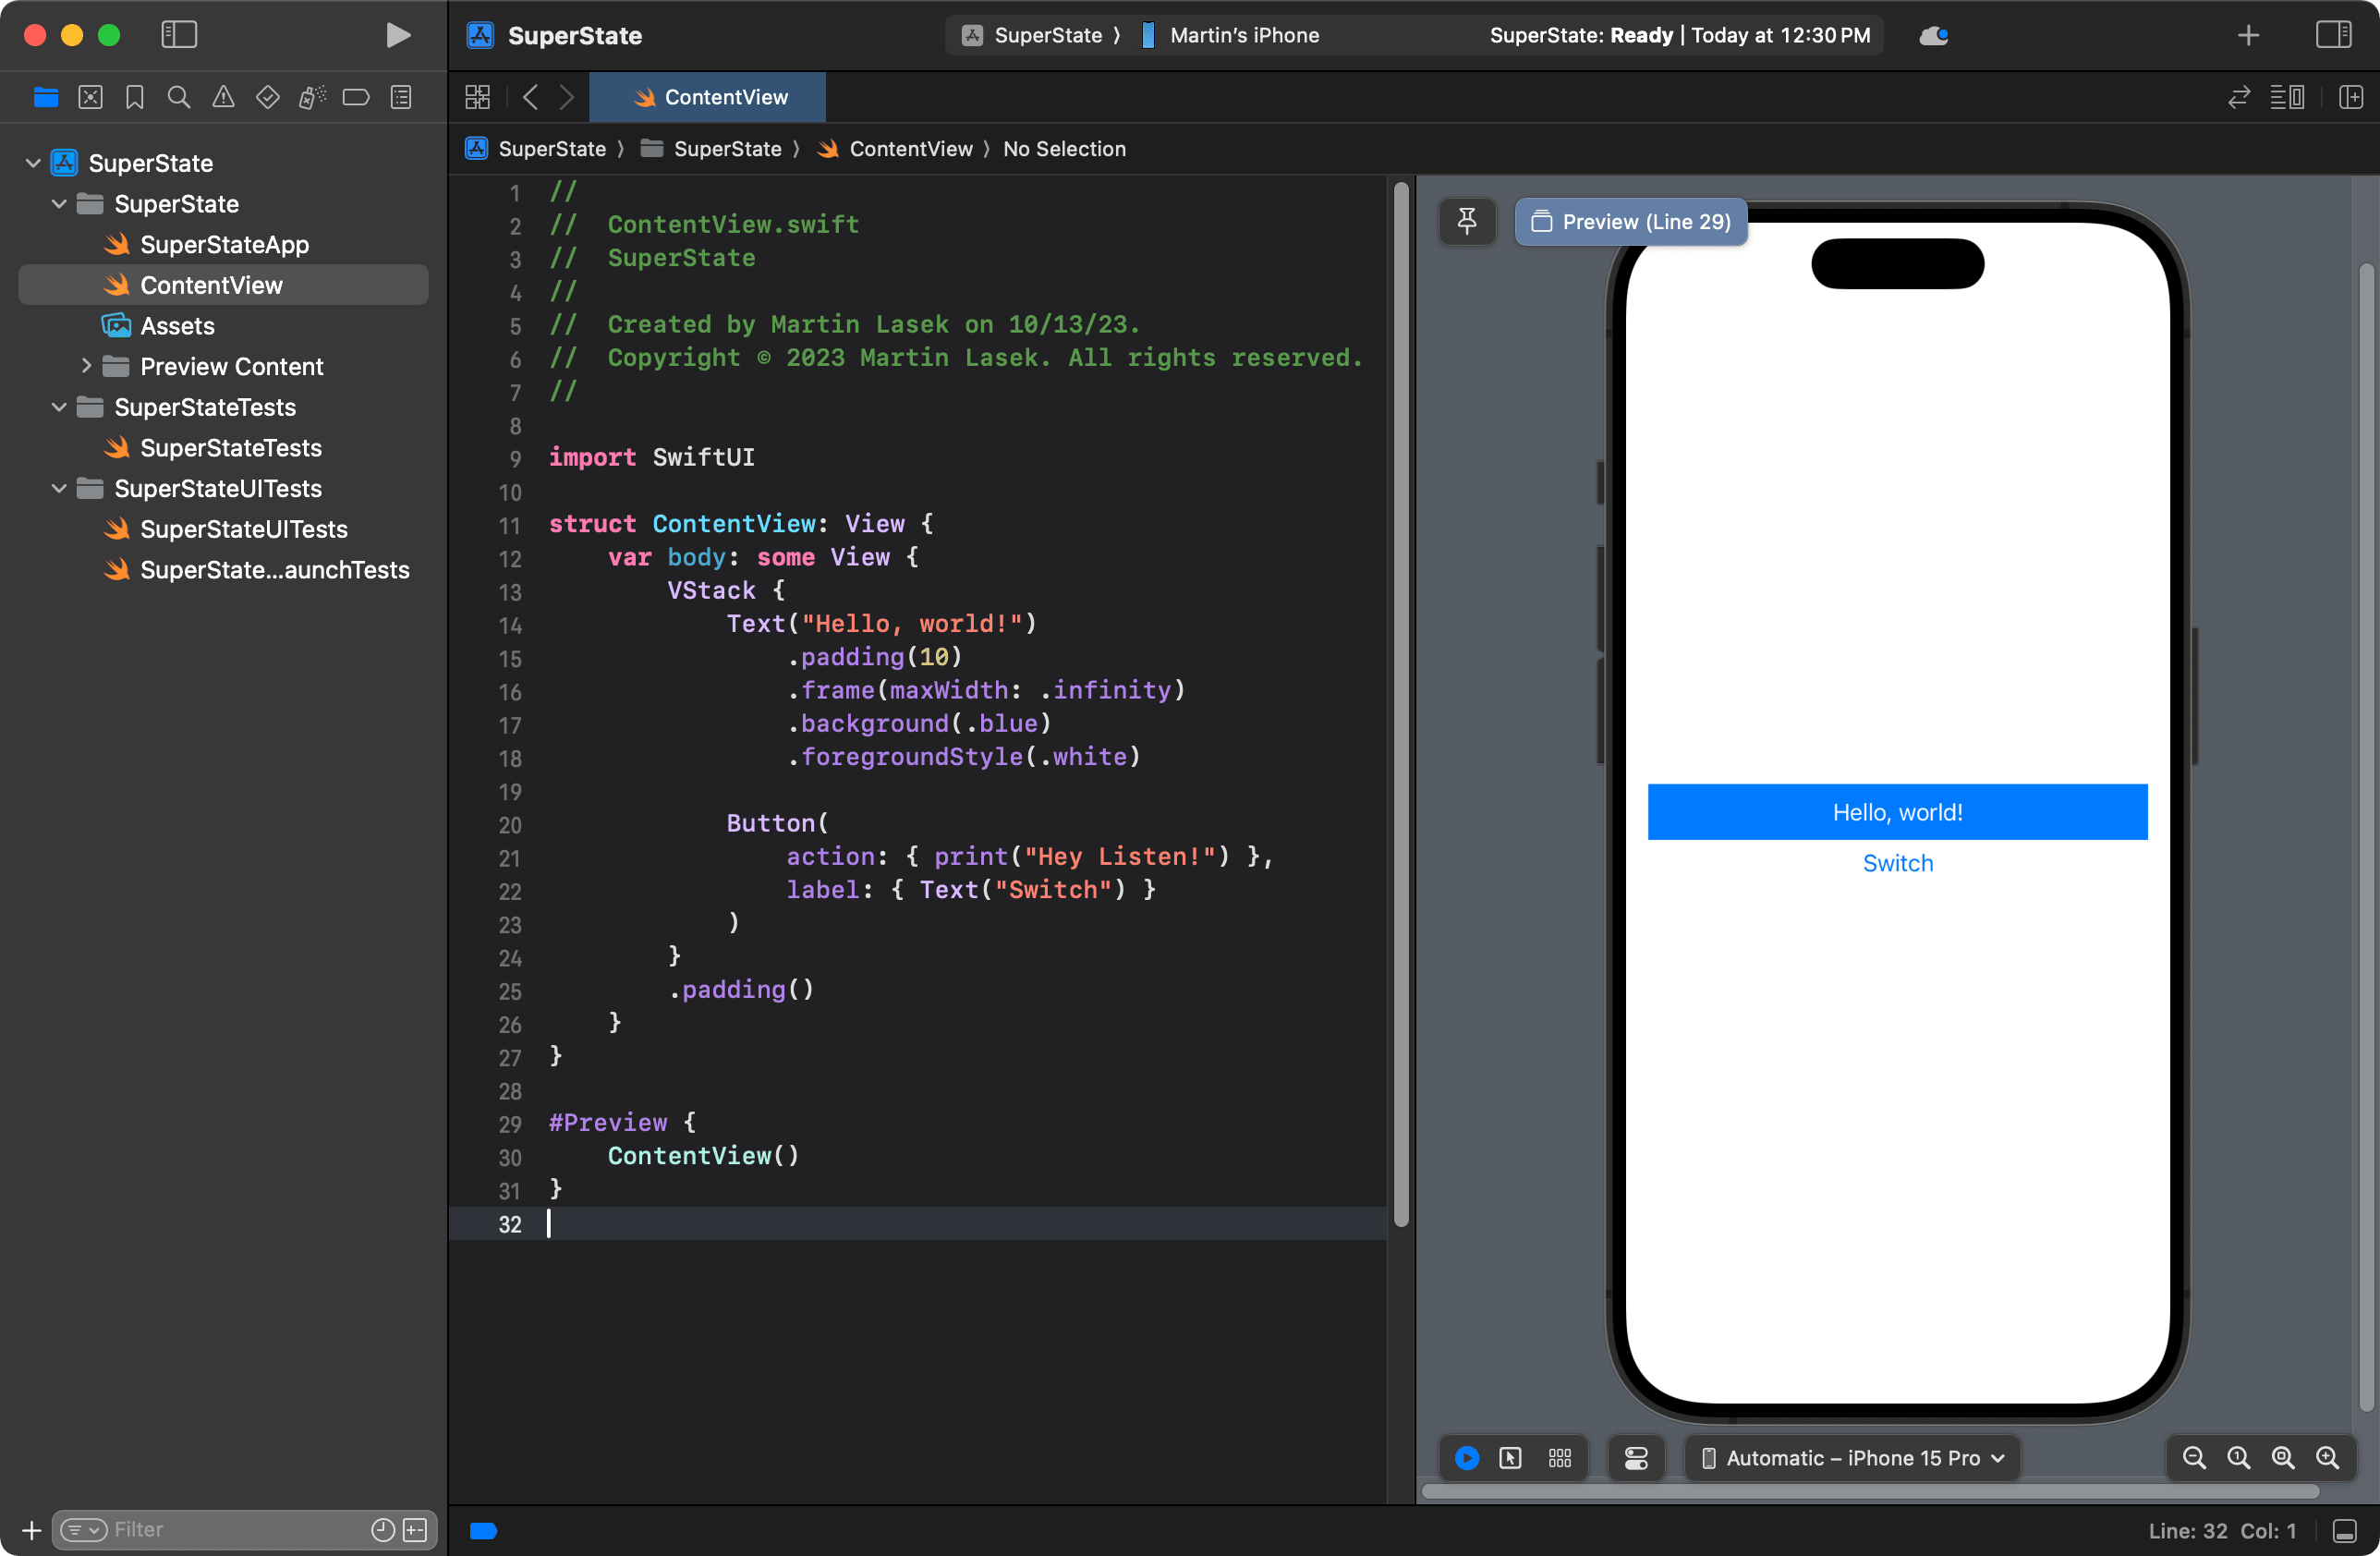Open the Bookmark navigator
This screenshot has width=2380, height=1556.
click(x=134, y=97)
